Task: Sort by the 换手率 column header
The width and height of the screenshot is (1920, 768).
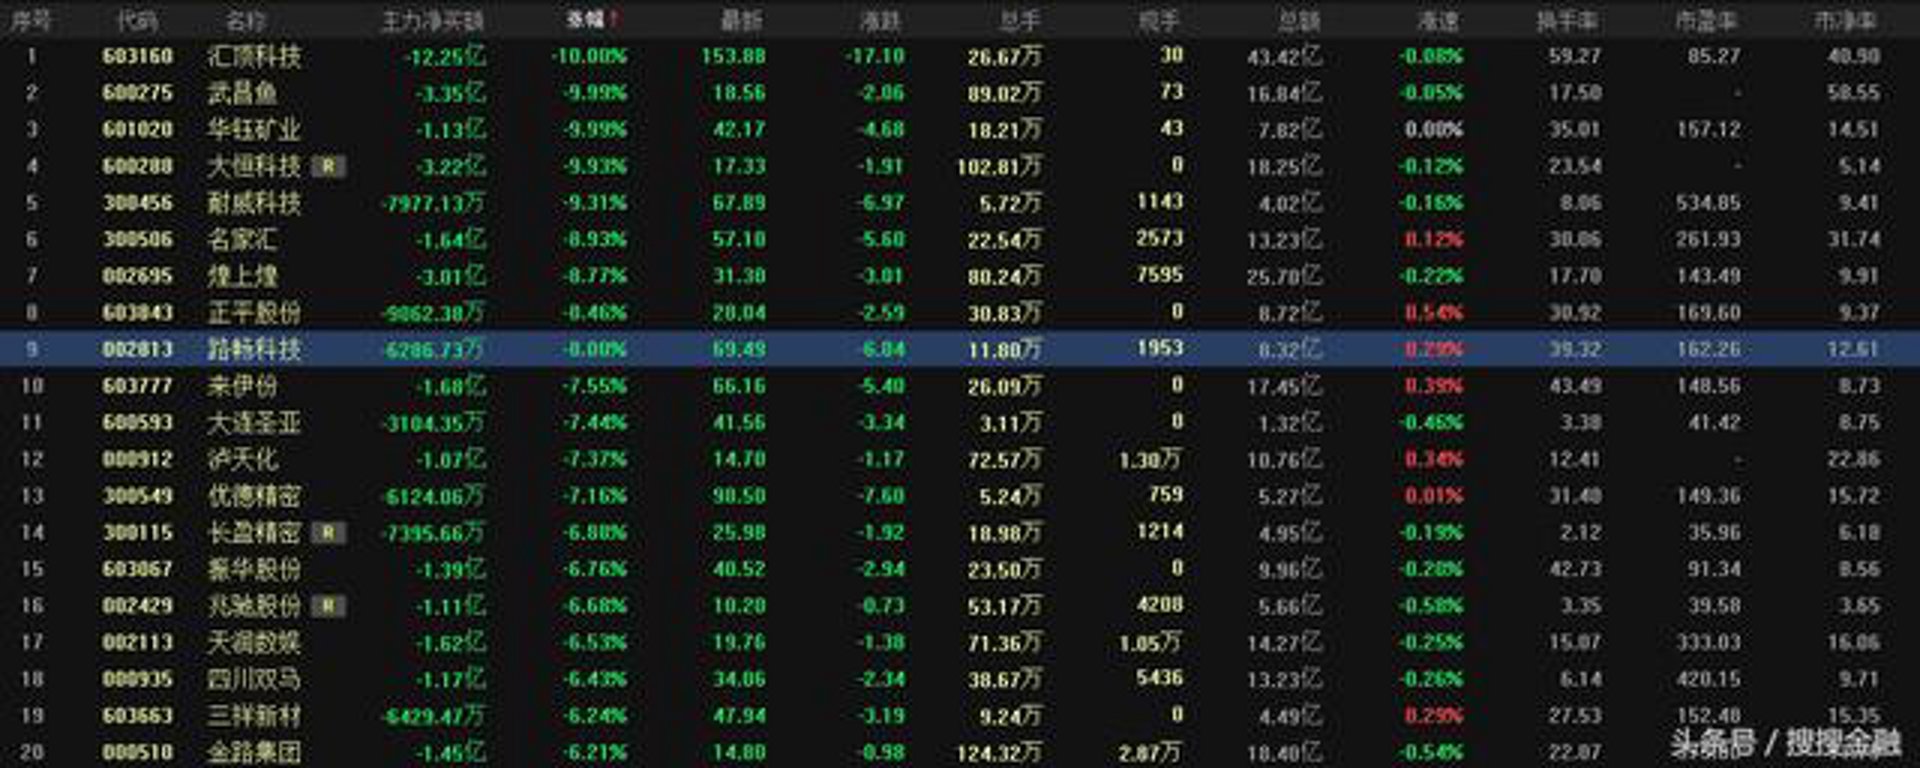Action: tap(1567, 19)
